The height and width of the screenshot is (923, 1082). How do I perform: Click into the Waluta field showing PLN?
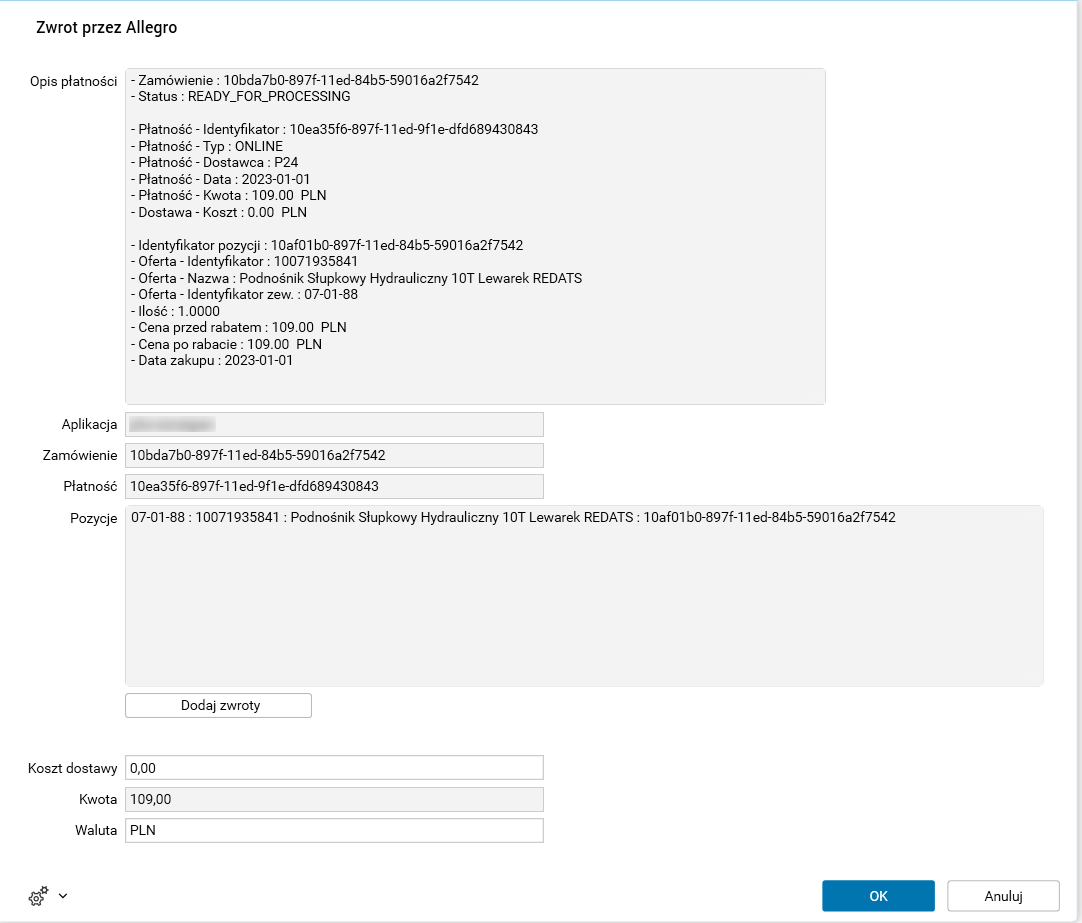pyautogui.click(x=333, y=830)
